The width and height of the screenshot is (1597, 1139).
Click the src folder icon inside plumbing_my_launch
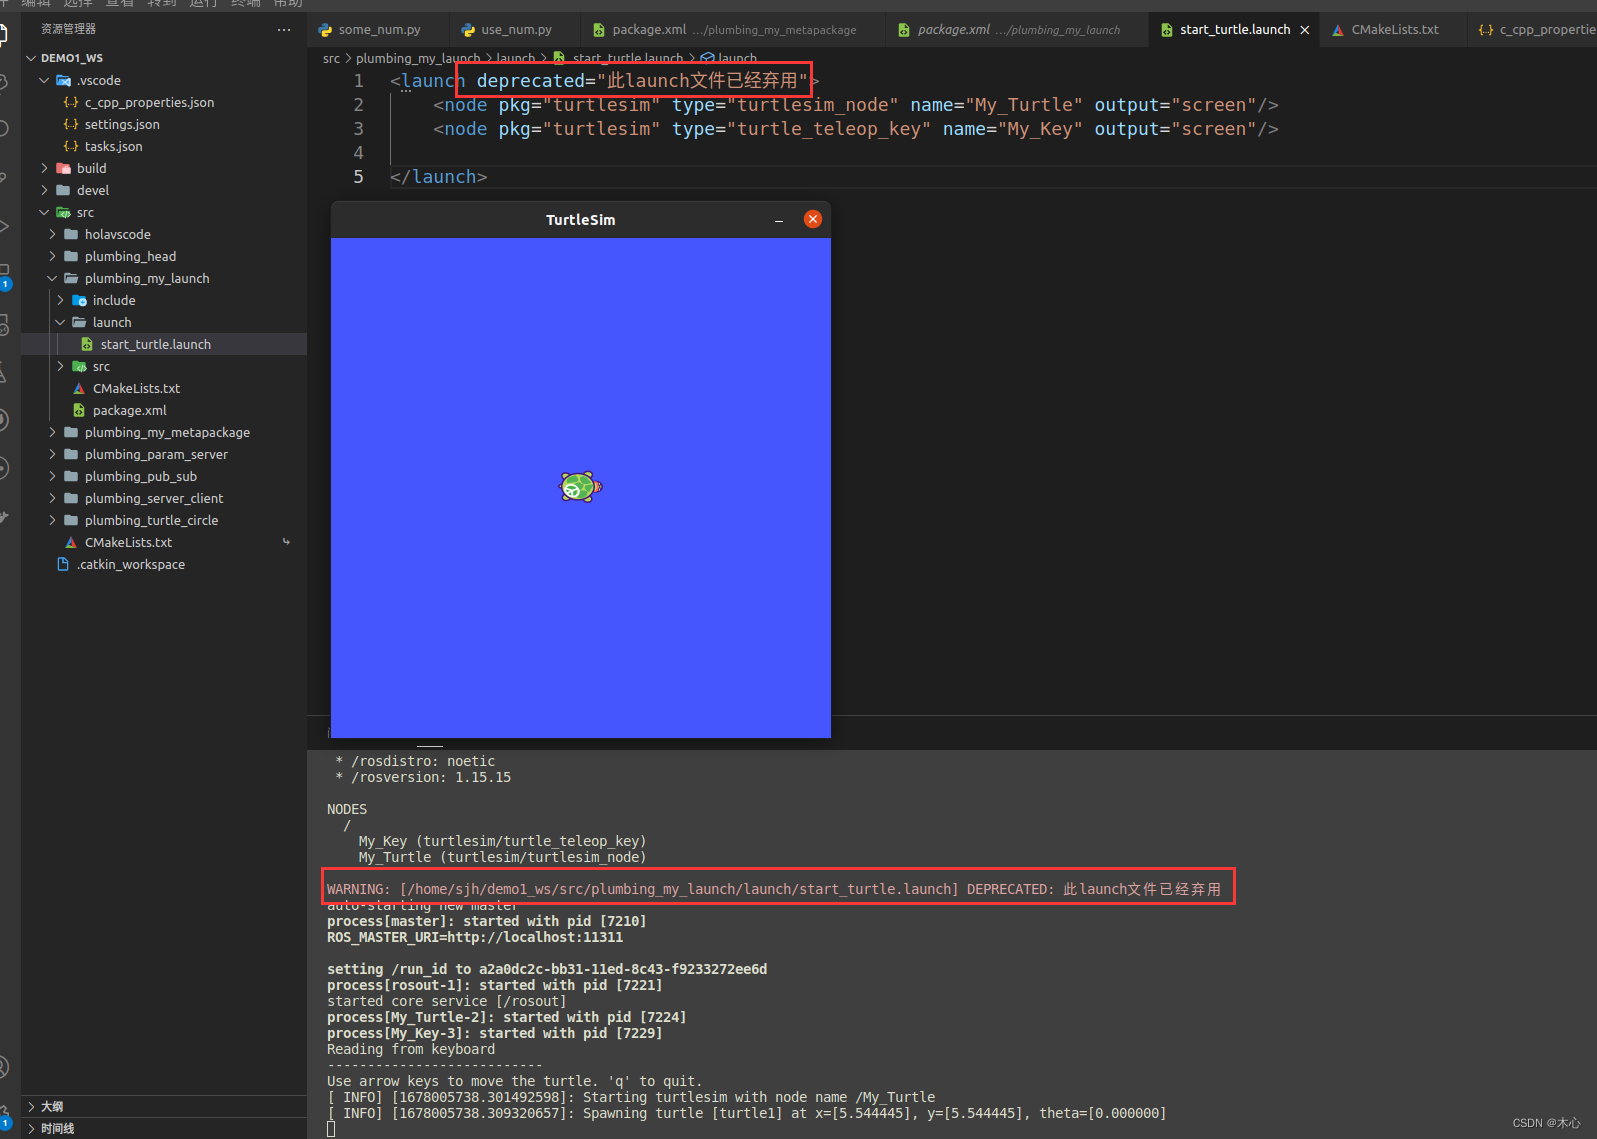click(x=80, y=366)
